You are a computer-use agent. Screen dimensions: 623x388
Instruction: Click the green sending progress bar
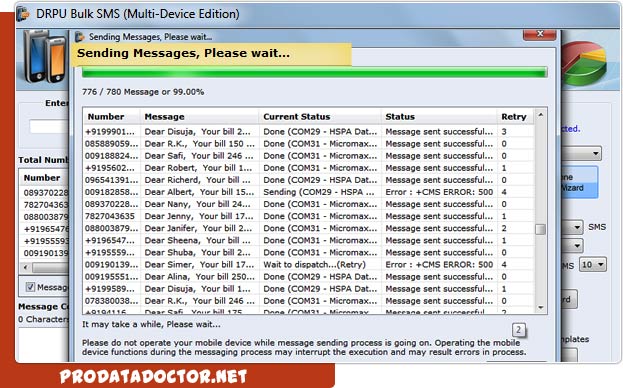pyautogui.click(x=314, y=72)
